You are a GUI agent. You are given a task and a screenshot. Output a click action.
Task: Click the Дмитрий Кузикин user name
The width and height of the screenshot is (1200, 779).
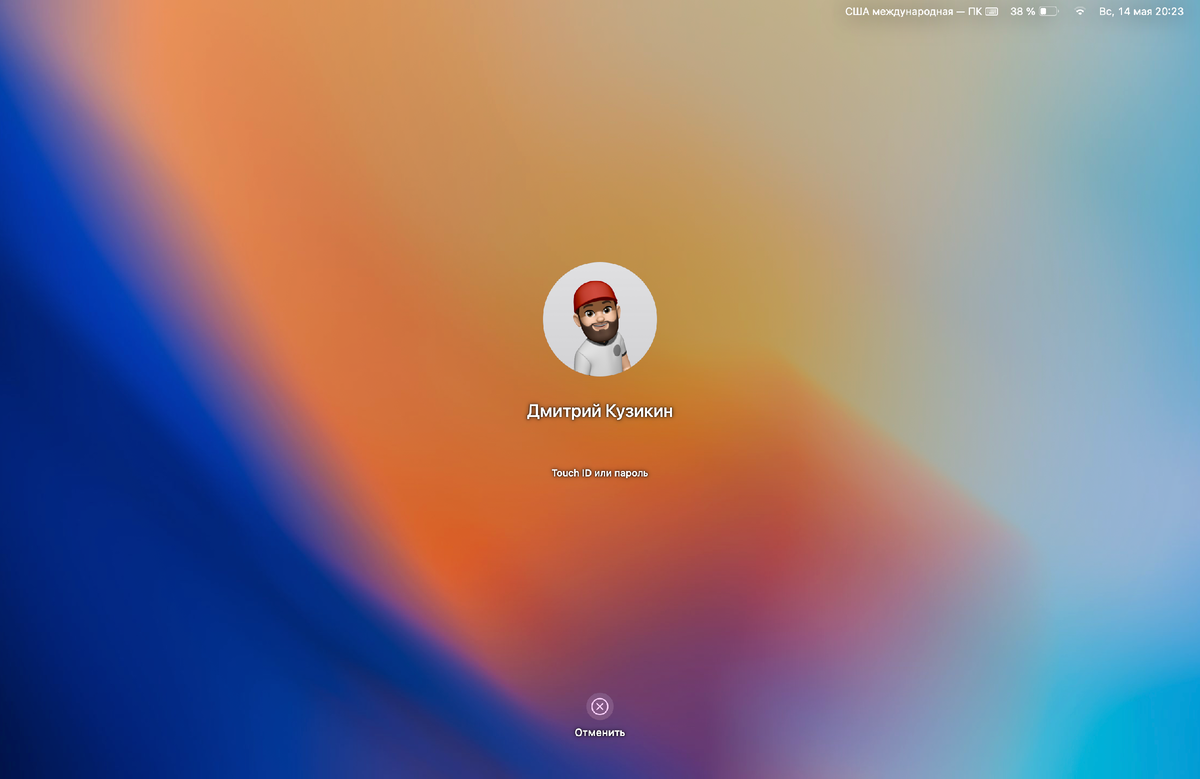(x=600, y=411)
